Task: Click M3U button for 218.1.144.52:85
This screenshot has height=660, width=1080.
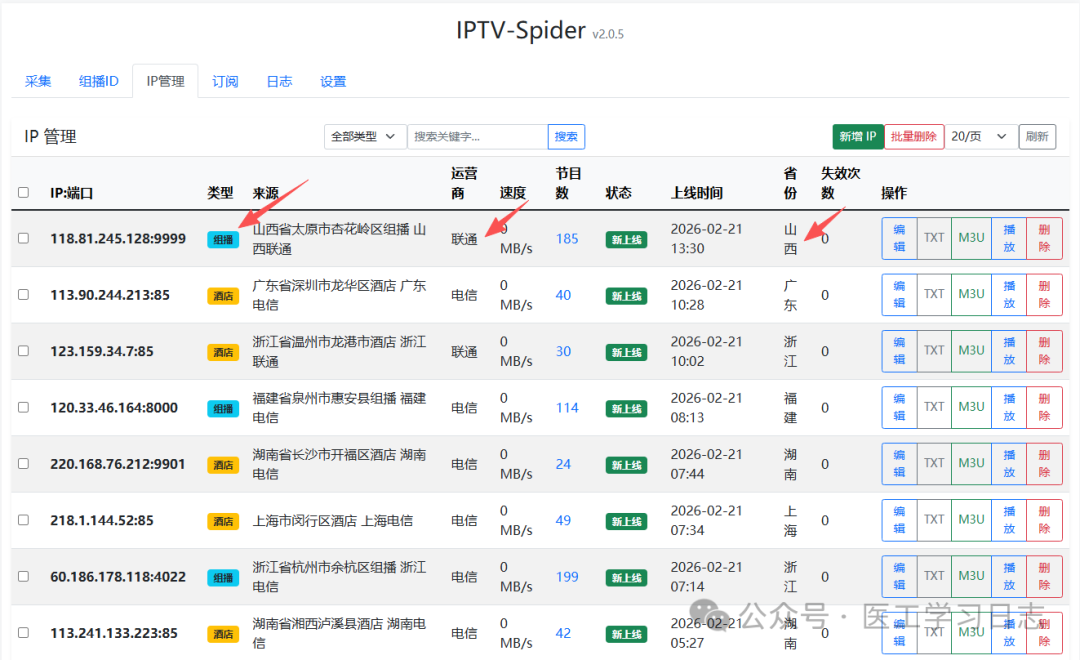Action: coord(971,520)
